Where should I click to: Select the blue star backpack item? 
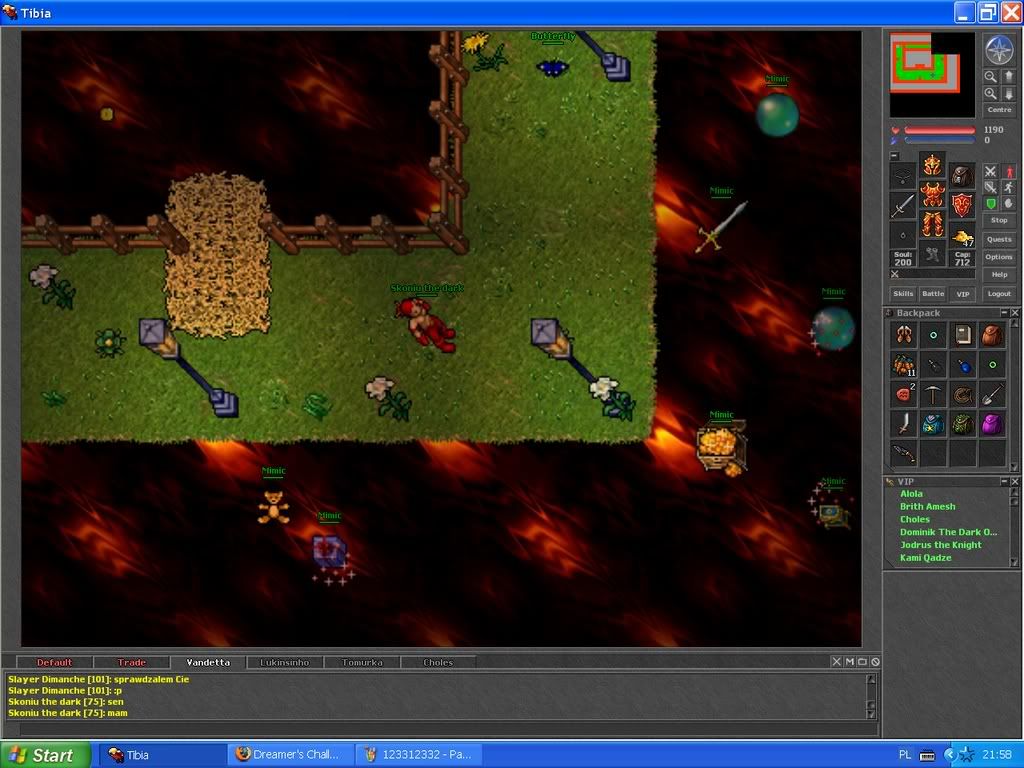tap(933, 424)
